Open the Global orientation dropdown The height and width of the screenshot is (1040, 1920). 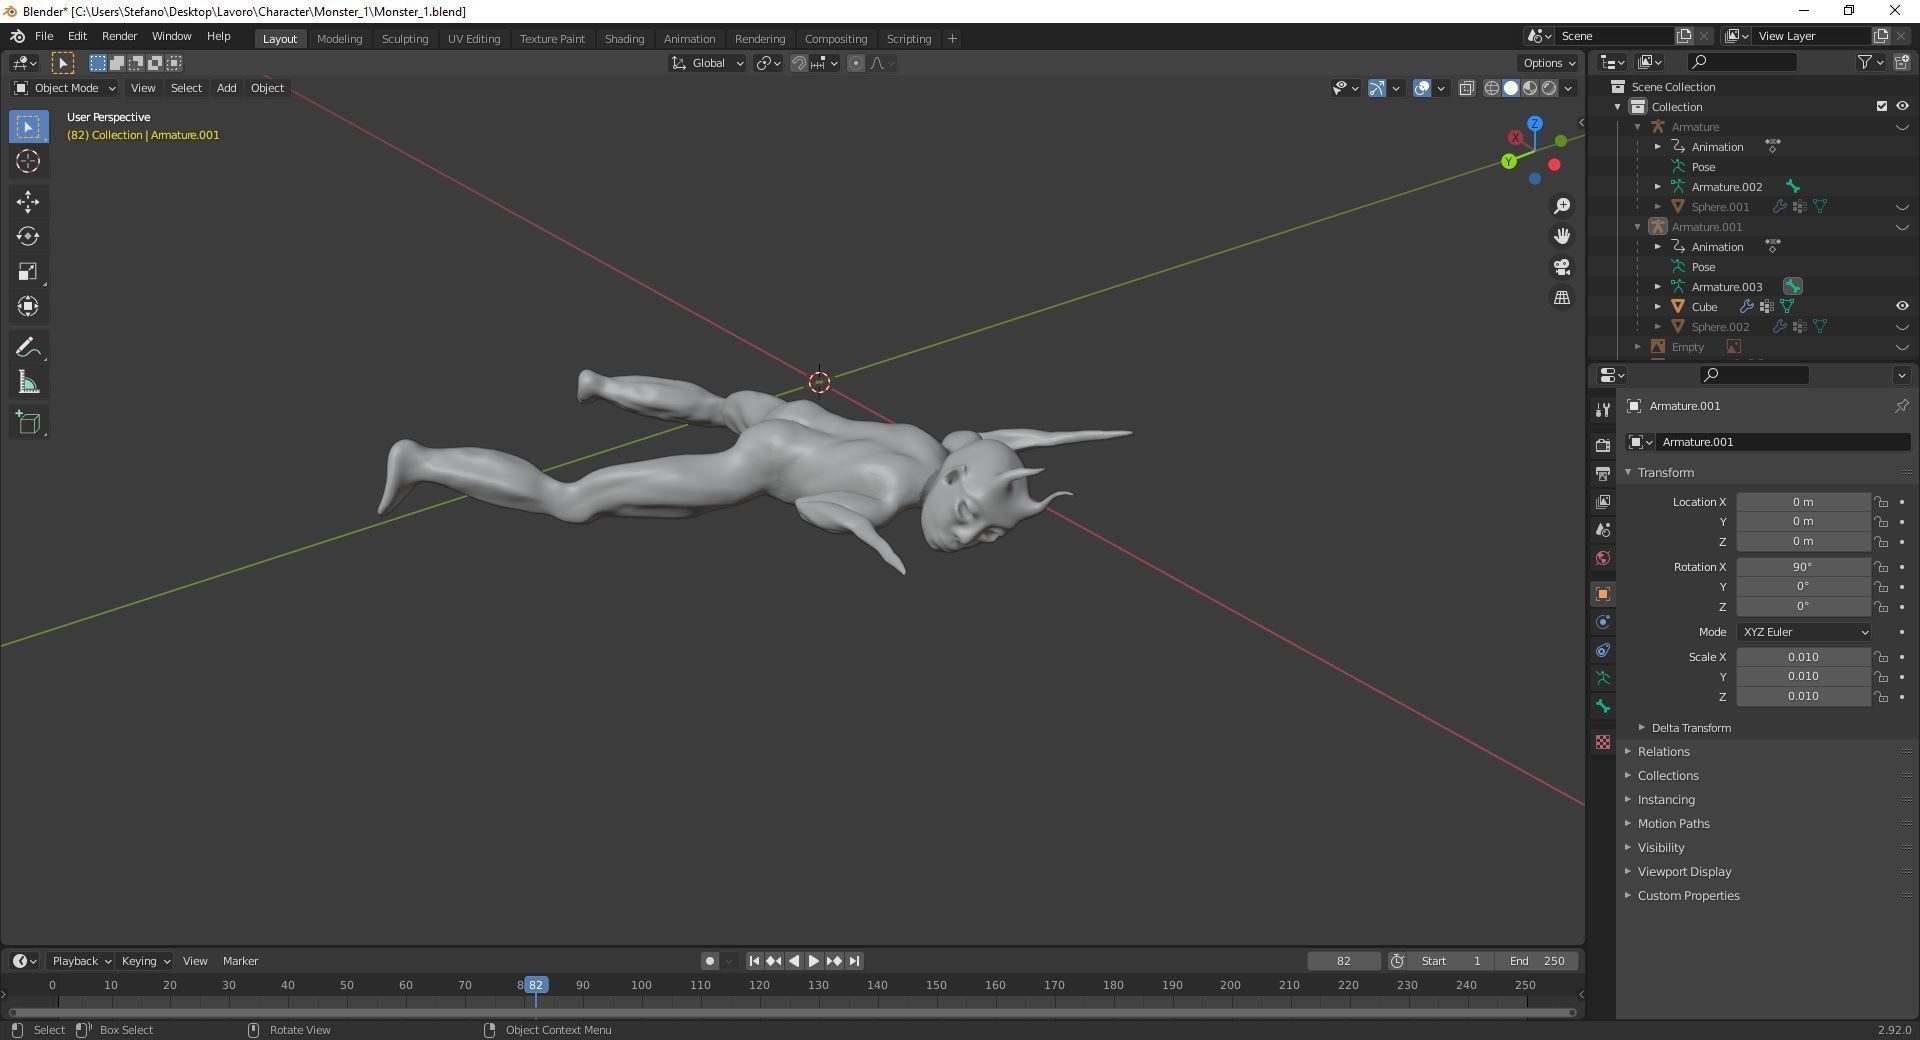point(707,63)
